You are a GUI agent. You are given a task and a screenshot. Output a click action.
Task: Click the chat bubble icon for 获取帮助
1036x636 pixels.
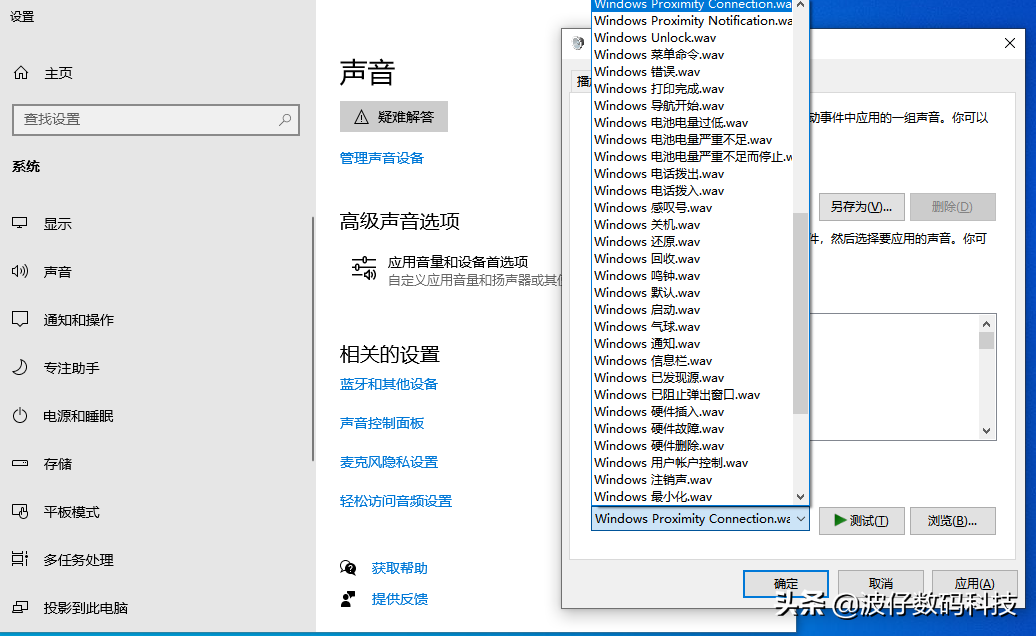(x=348, y=567)
